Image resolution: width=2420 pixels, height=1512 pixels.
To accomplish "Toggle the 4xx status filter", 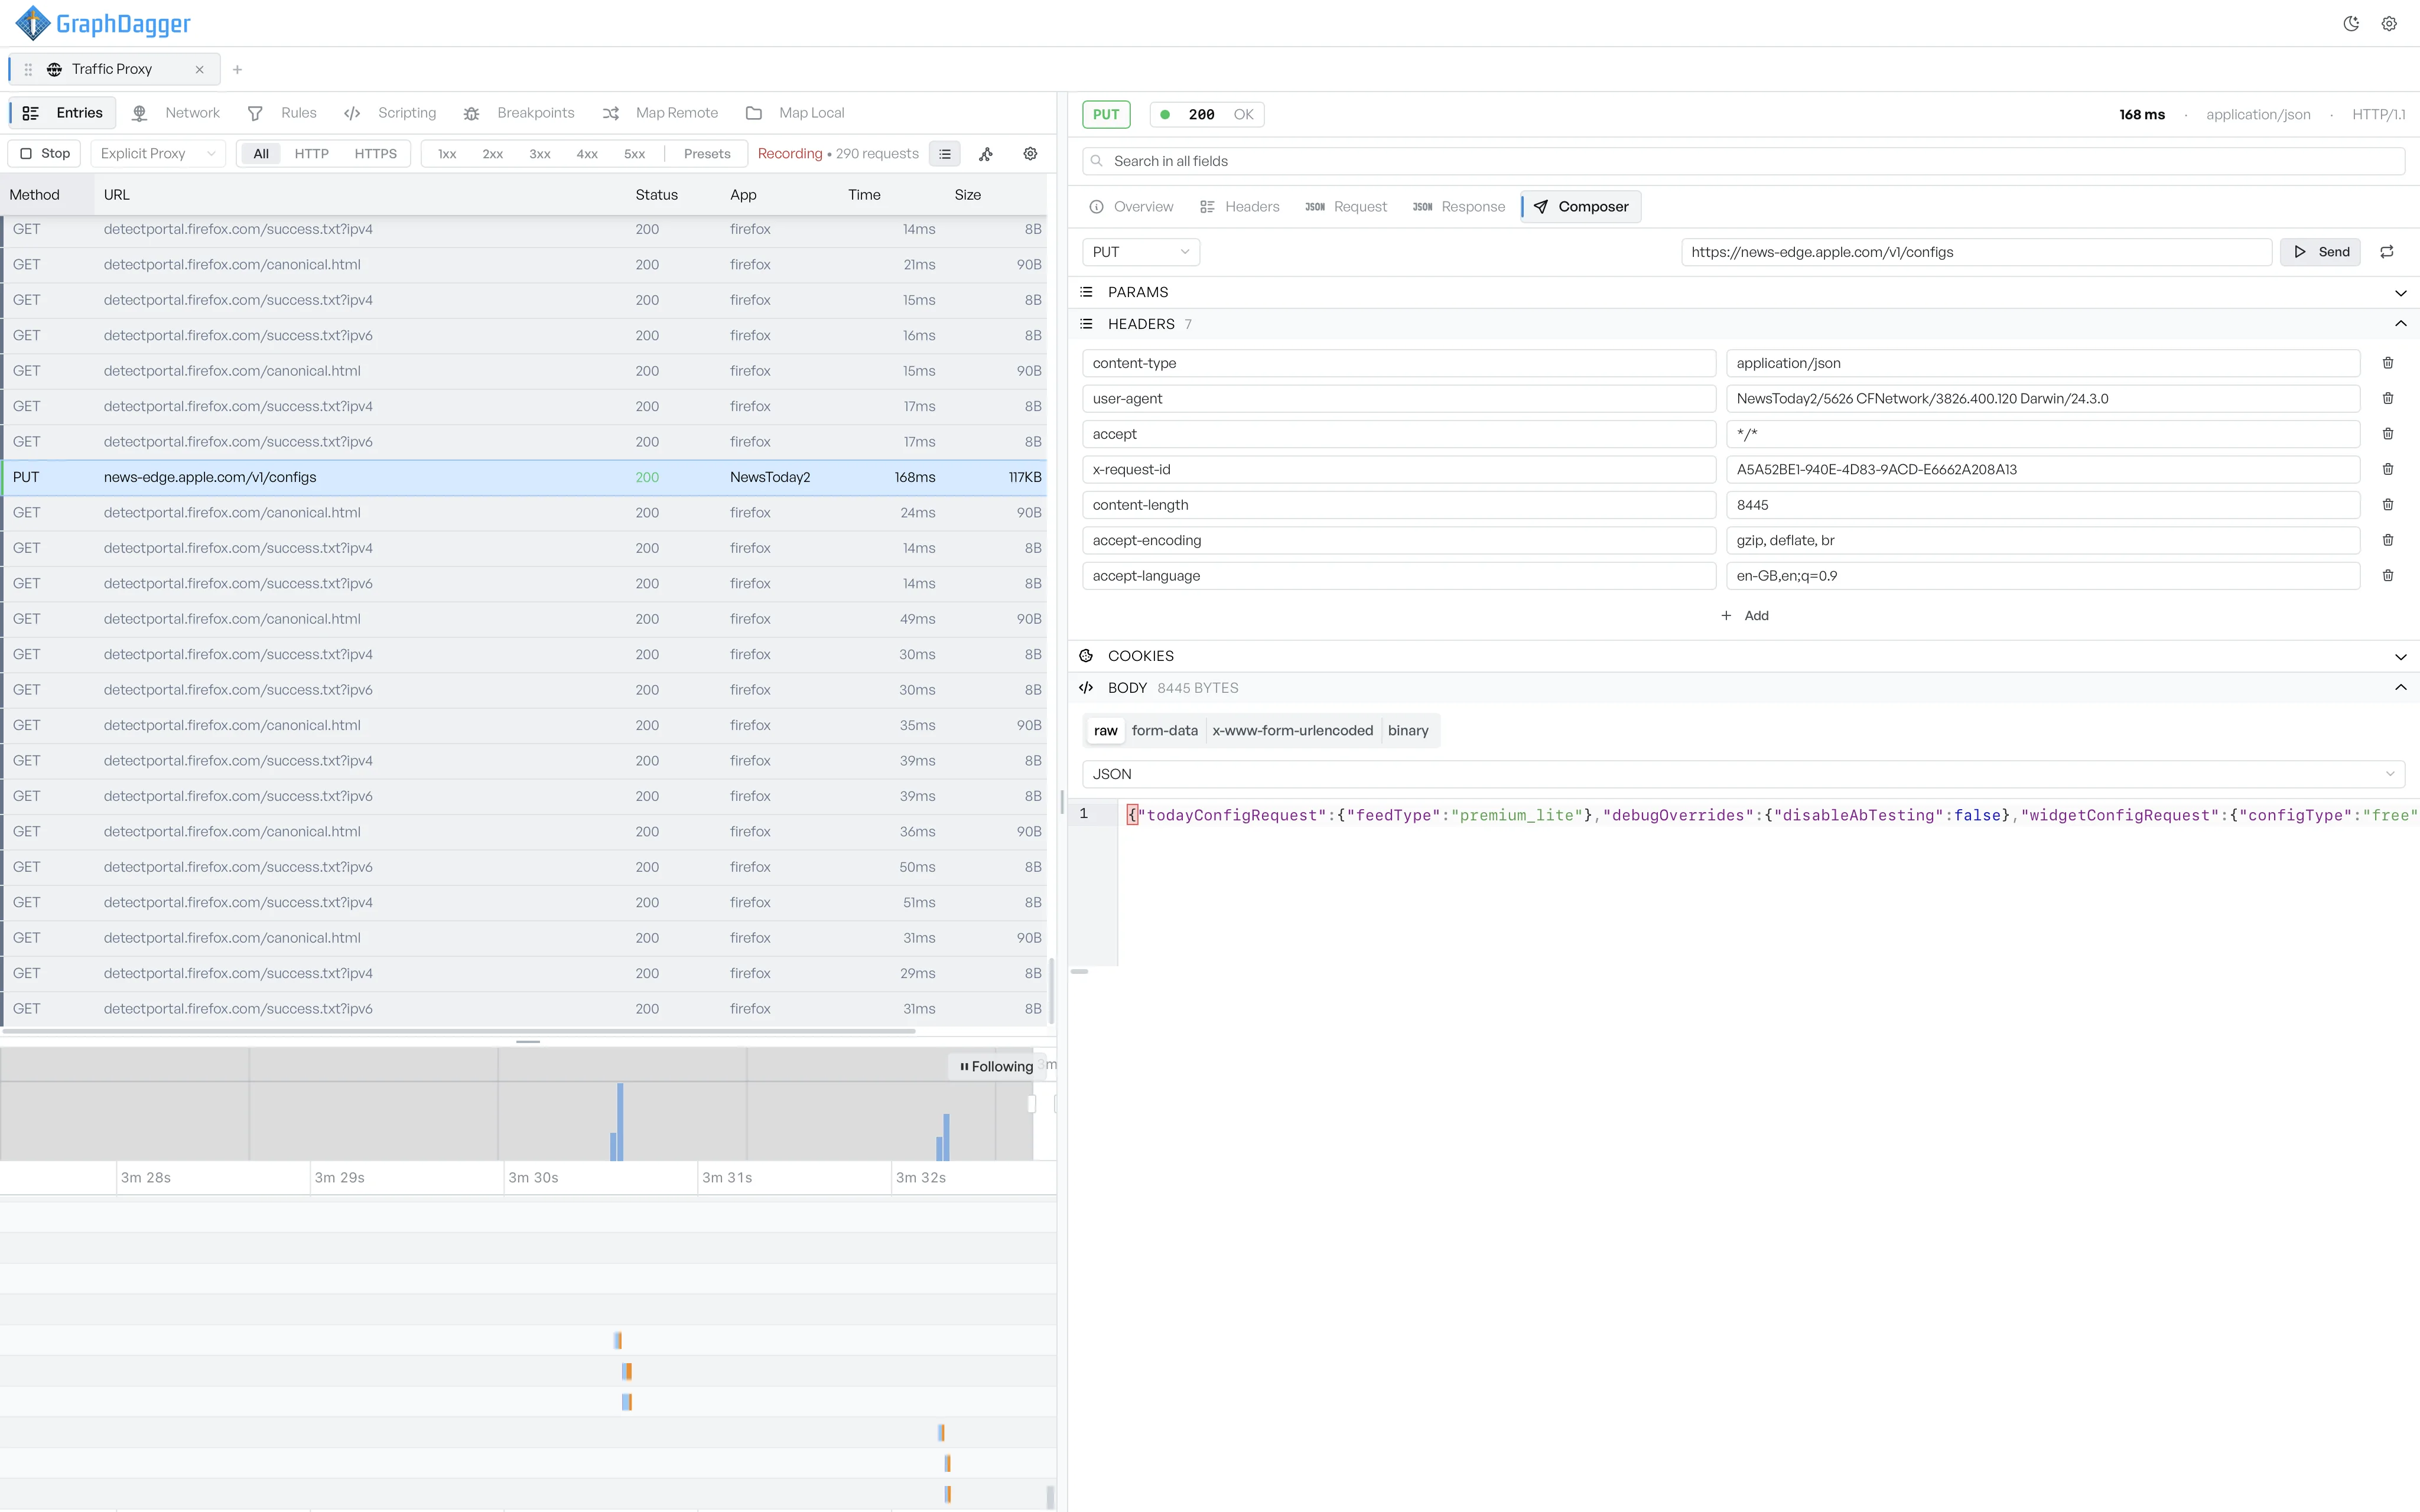I will [x=587, y=154].
